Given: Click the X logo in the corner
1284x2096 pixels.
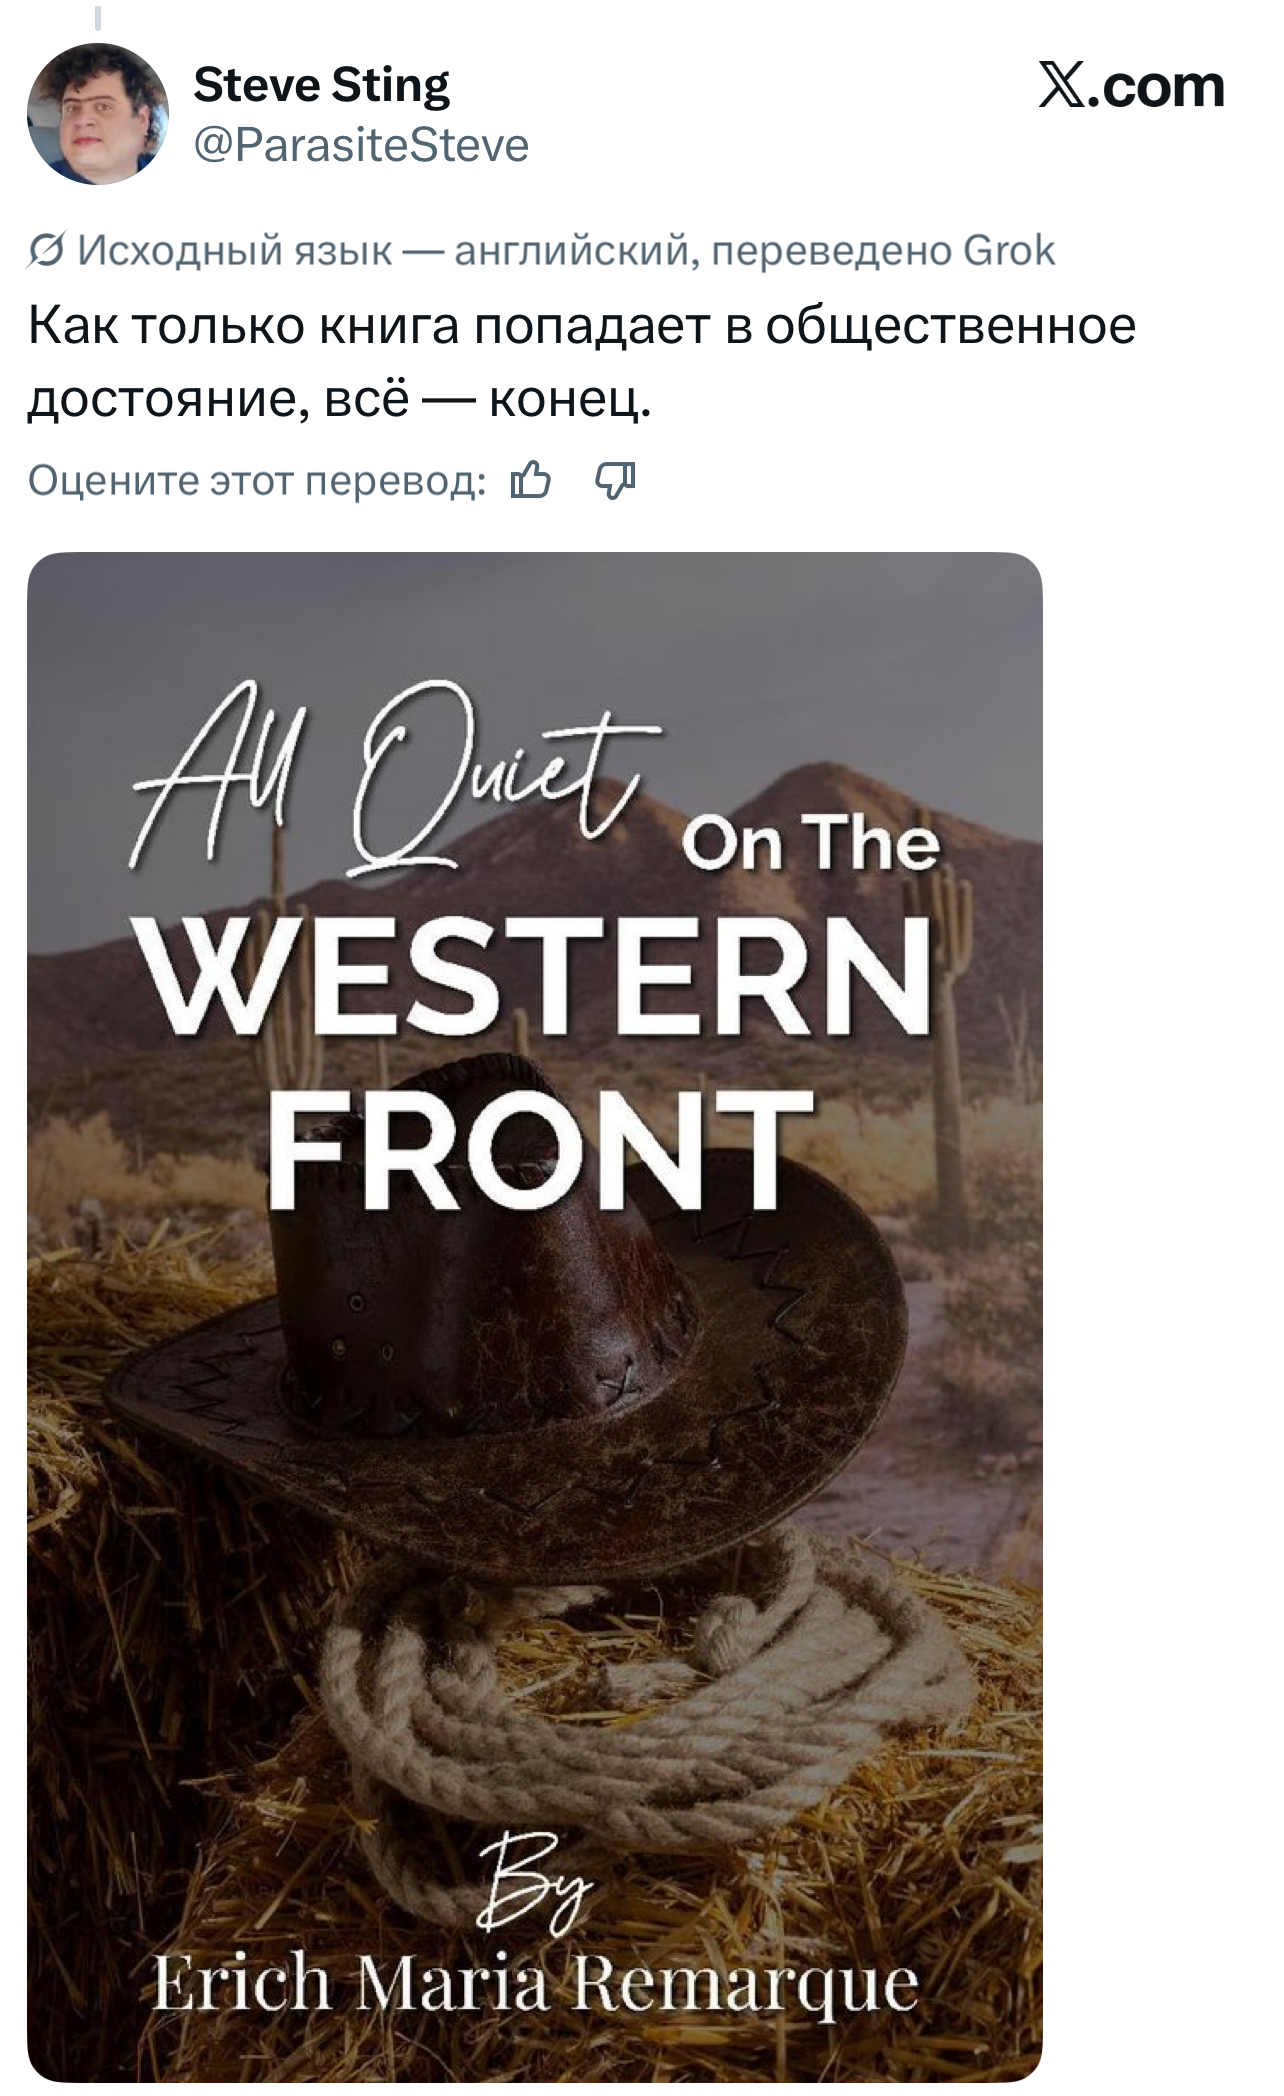Looking at the screenshot, I should (x=1131, y=87).
